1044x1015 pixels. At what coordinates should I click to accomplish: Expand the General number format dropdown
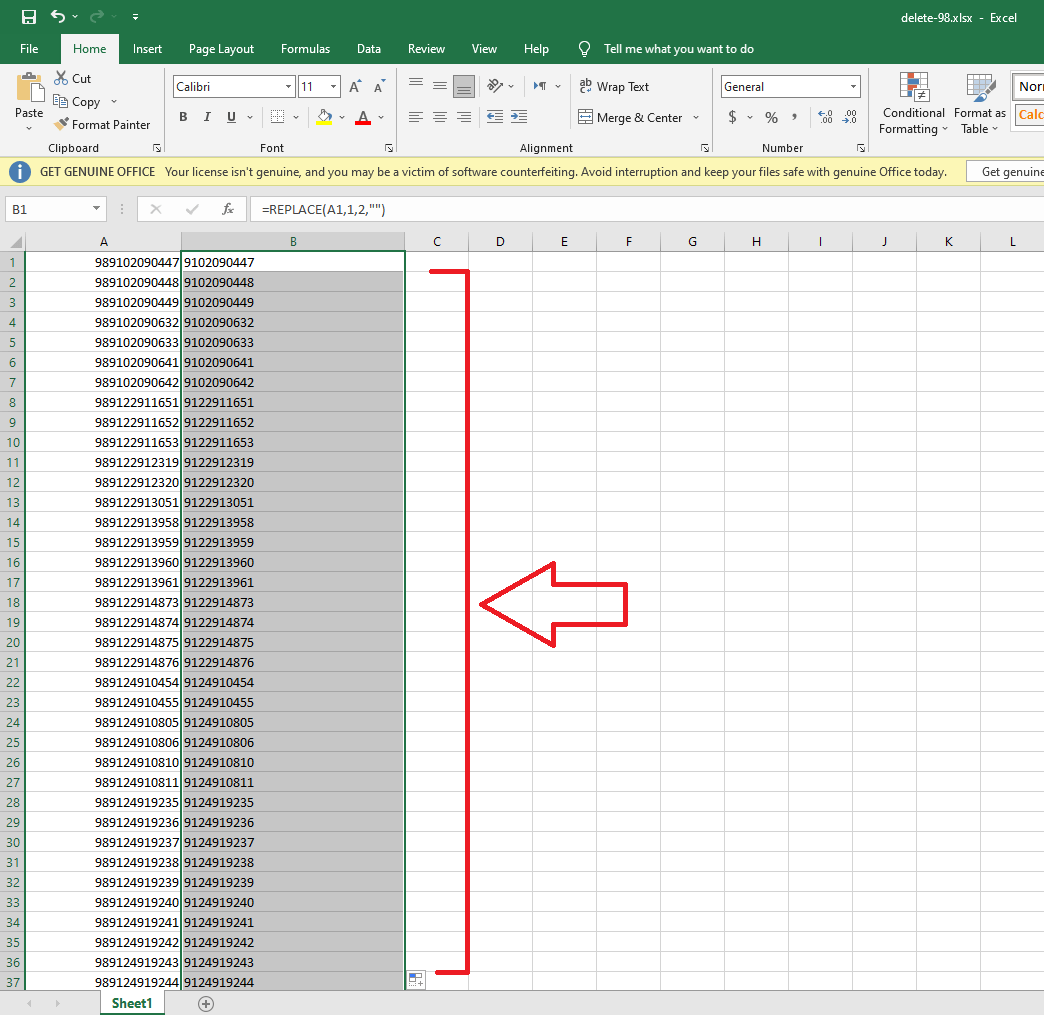tap(852, 87)
